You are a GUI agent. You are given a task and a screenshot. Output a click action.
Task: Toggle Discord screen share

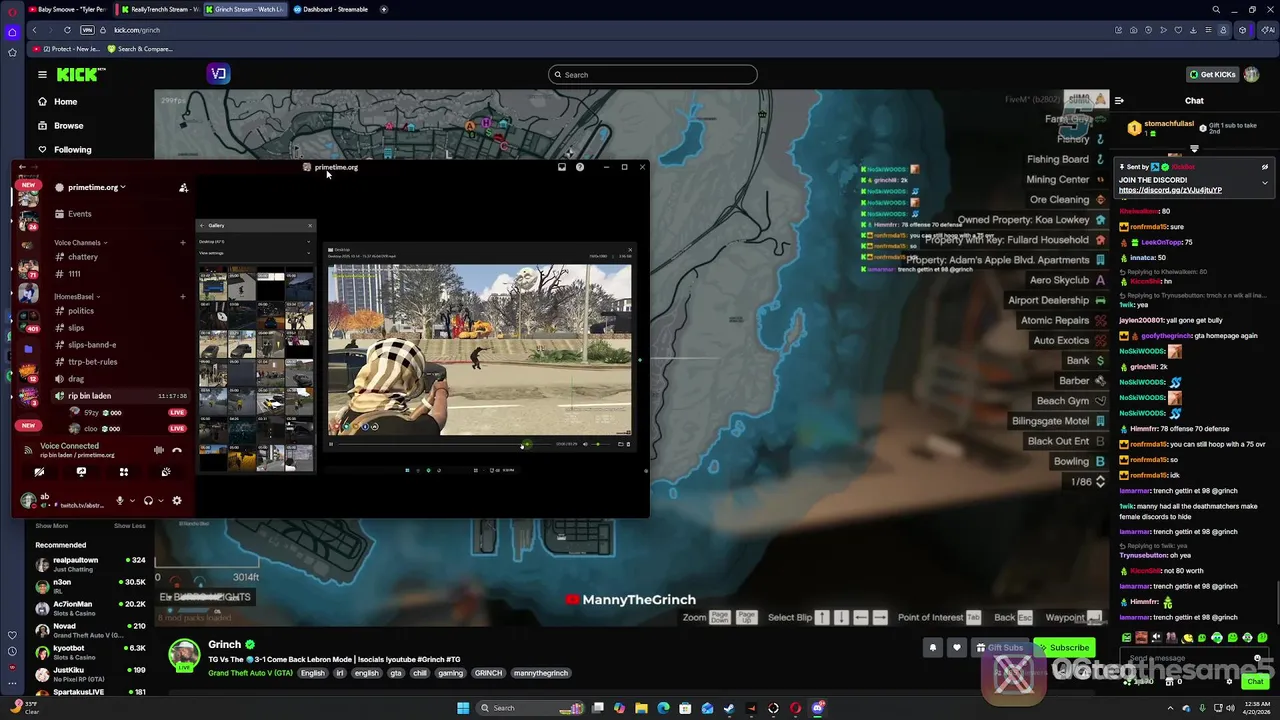point(81,472)
